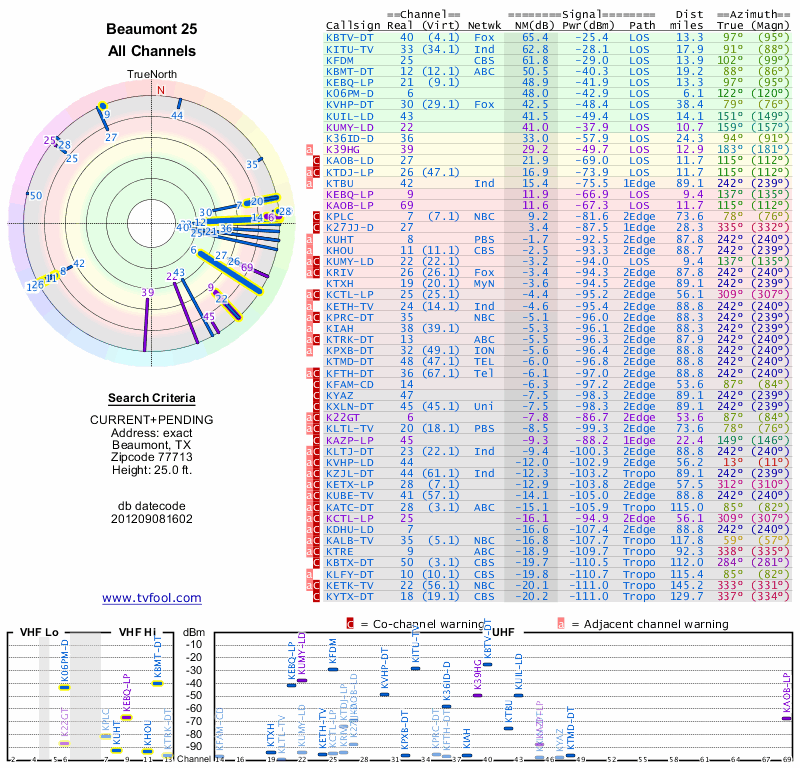Click co-channel warning badge on KYAZ row
Viewport: 800px width, 768px height.
(x=316, y=395)
